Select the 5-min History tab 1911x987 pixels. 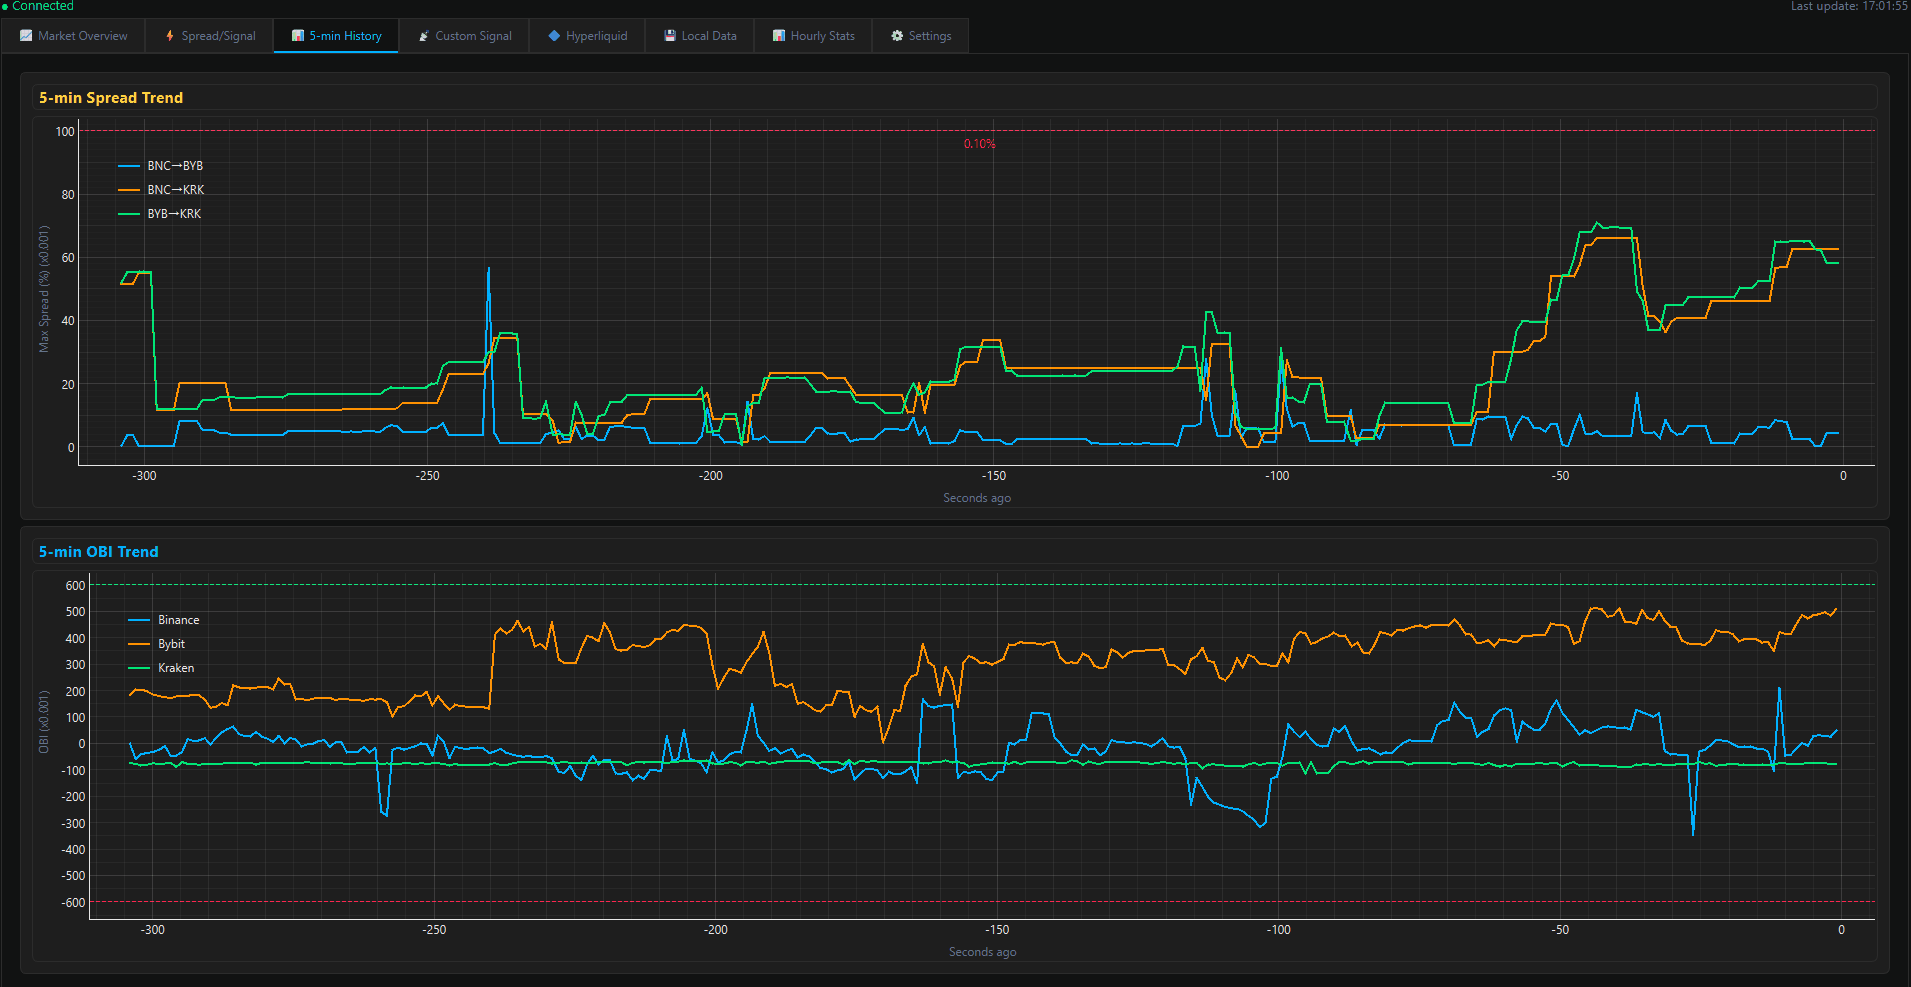click(x=336, y=36)
